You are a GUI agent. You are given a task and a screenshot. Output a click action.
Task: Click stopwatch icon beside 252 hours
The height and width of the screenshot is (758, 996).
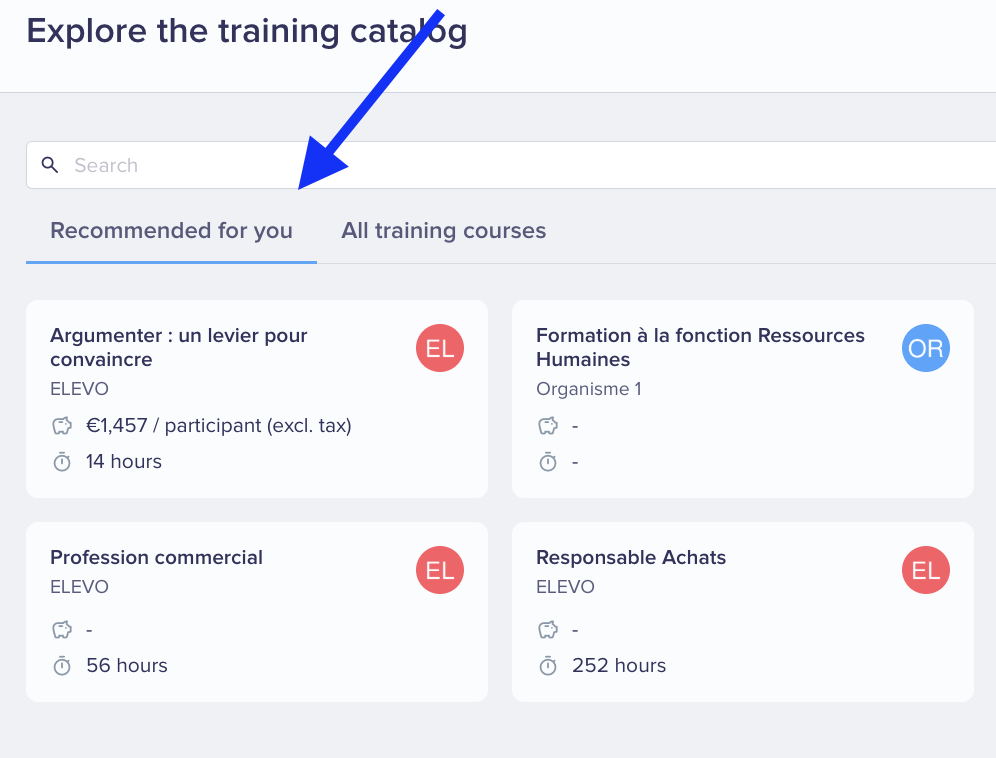(x=548, y=666)
